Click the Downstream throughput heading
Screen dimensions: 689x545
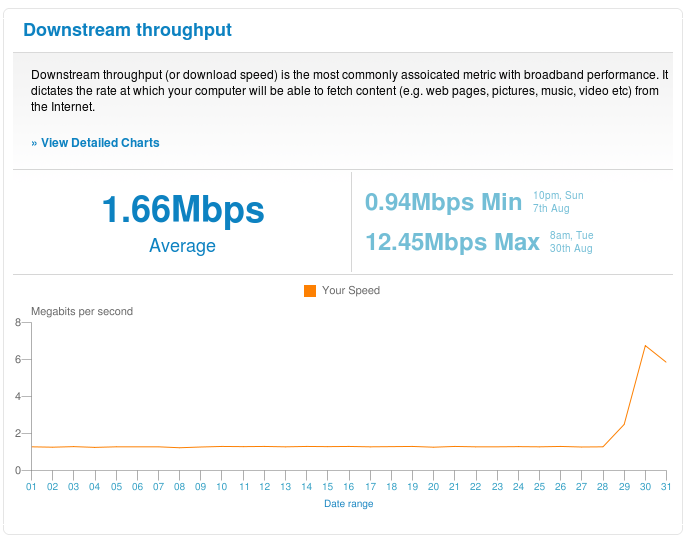[127, 30]
